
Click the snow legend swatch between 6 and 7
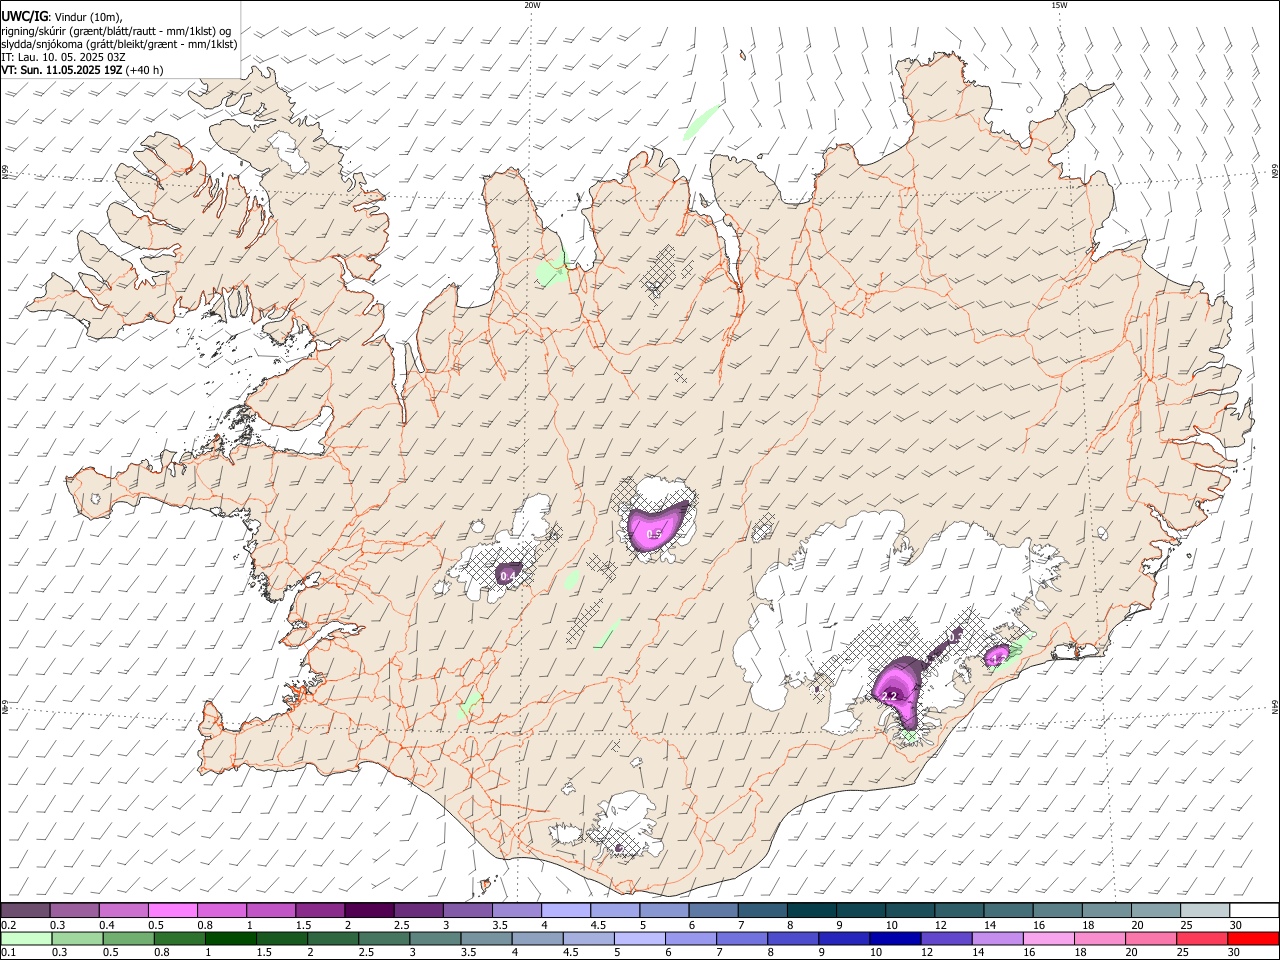[x=713, y=910]
